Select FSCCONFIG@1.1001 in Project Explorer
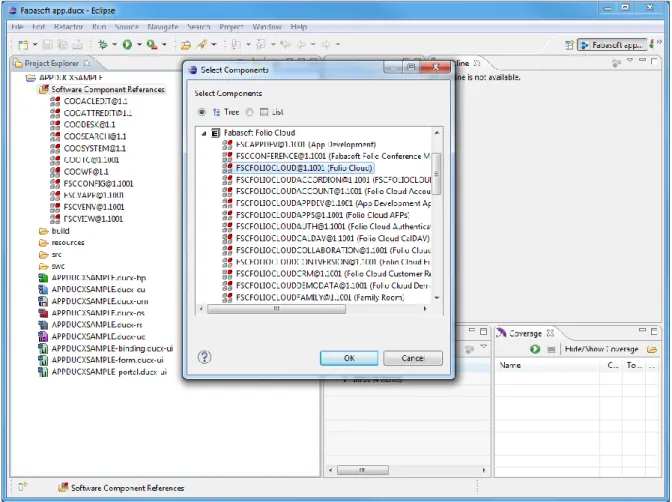Image resolution: width=672 pixels, height=502 pixels. (98, 183)
